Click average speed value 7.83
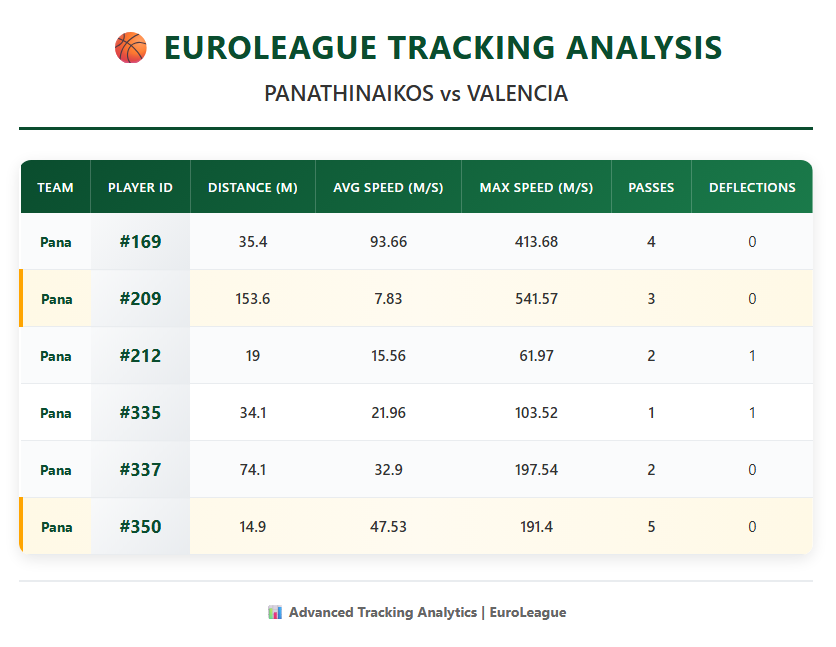This screenshot has height=647, width=836. [388, 299]
